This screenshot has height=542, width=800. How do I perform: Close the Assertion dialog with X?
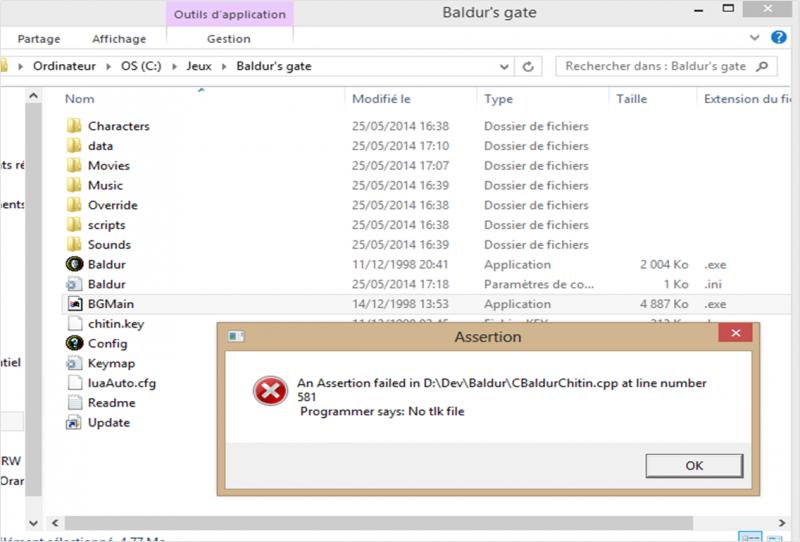[x=735, y=333]
